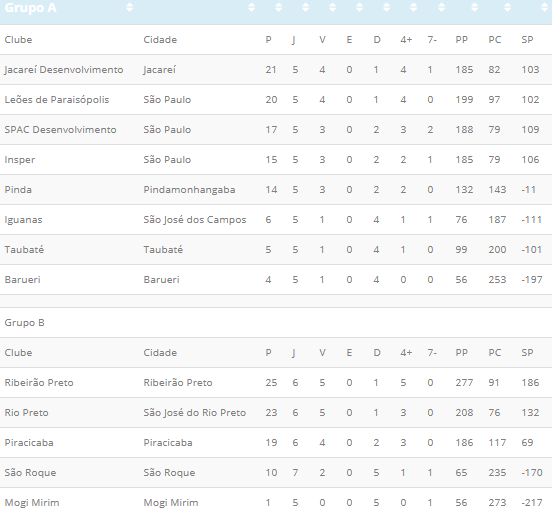552x519 pixels.
Task: Select the Leões de Paraisópolis club name
Action: pos(57,100)
